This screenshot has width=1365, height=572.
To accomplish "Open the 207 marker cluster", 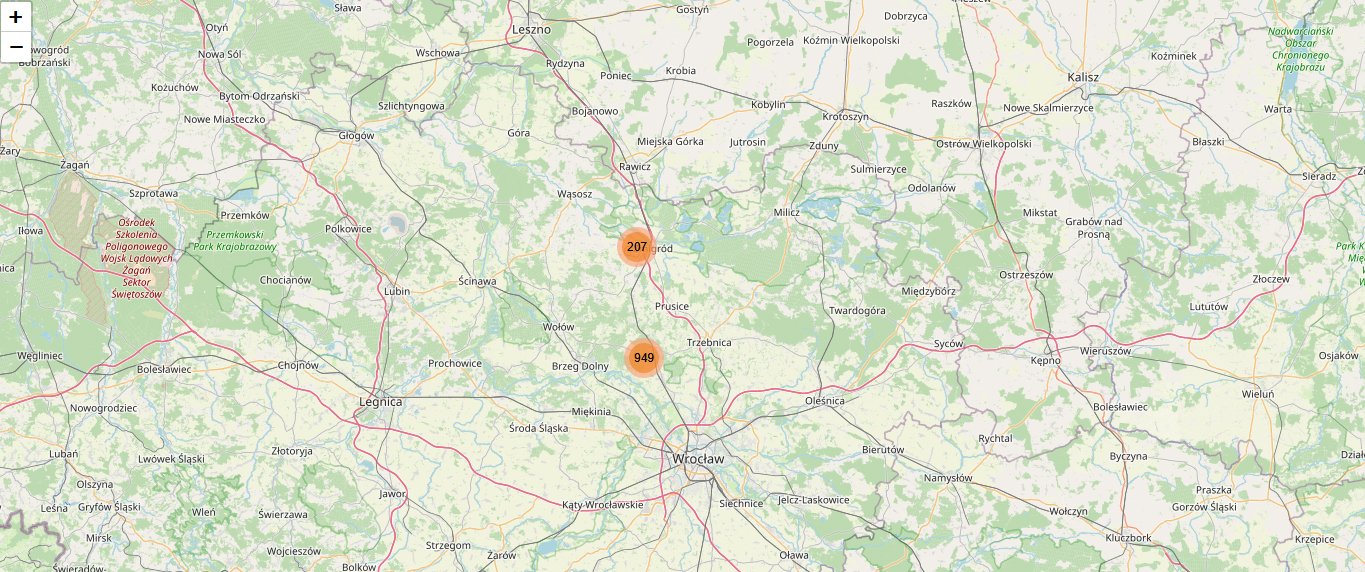I will coord(636,246).
